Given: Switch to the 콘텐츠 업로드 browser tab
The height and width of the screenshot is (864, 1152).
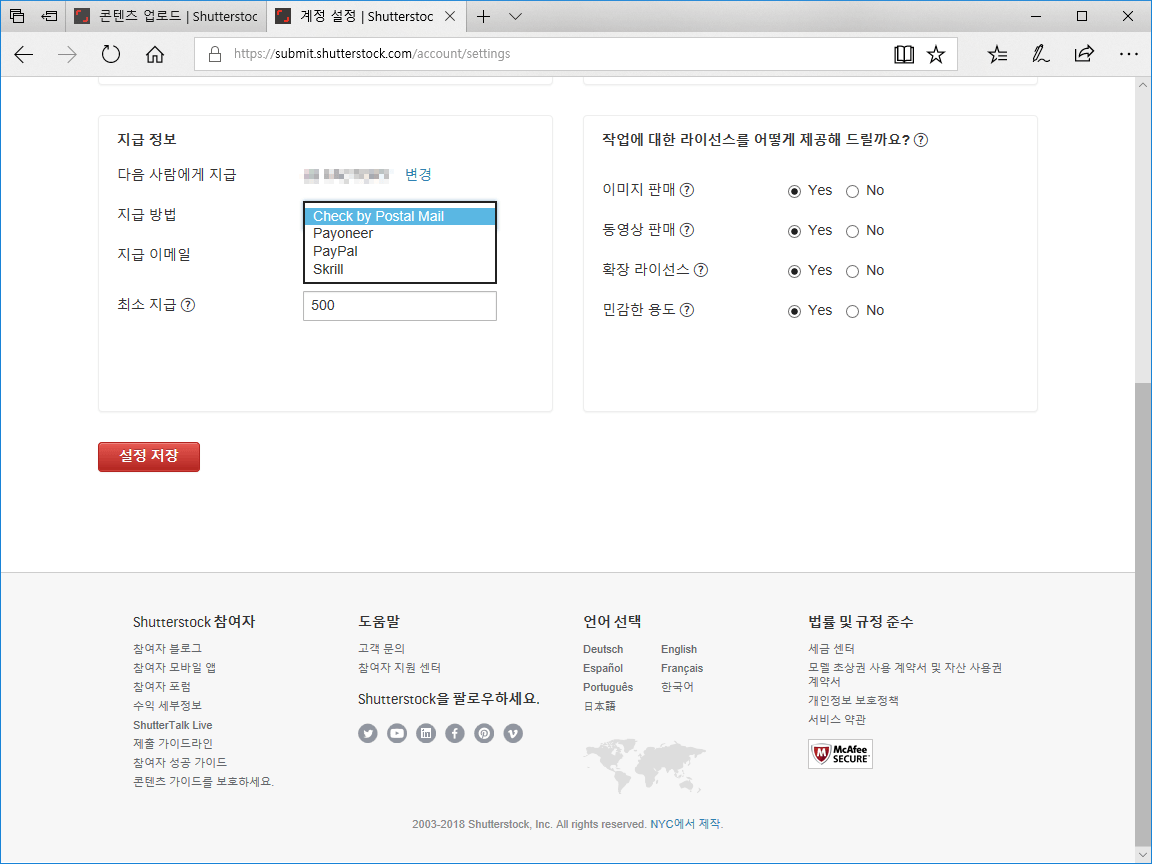Looking at the screenshot, I should pos(166,16).
